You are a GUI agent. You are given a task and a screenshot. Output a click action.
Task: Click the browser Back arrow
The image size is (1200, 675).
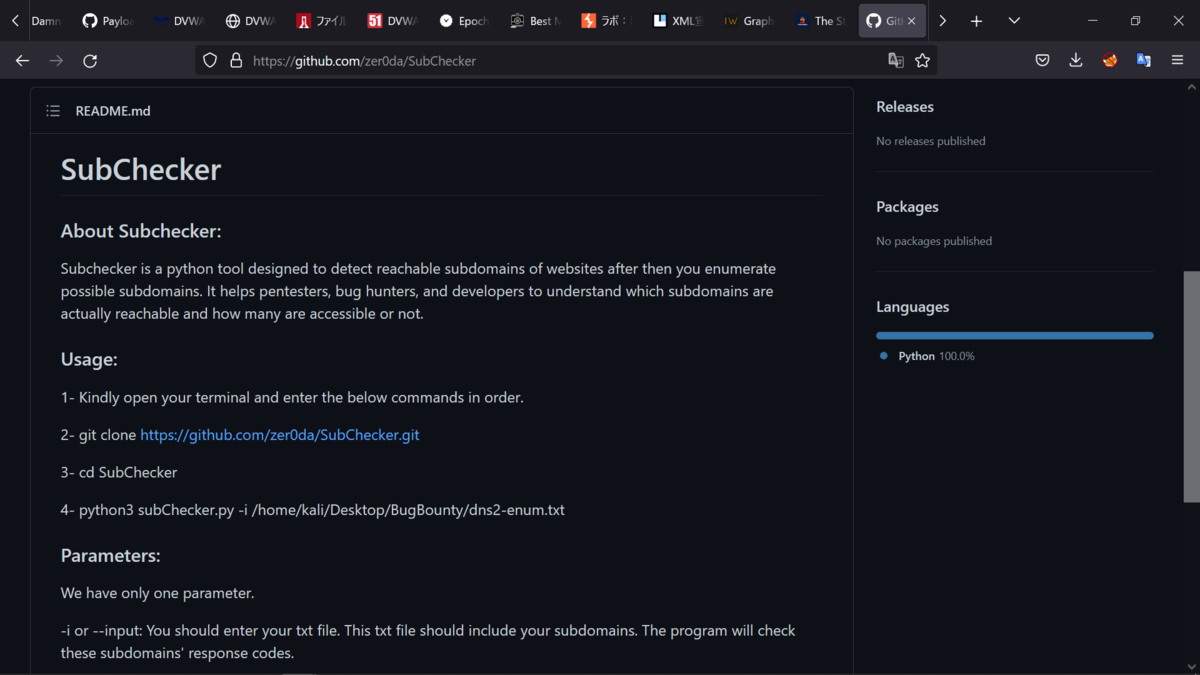pos(22,61)
